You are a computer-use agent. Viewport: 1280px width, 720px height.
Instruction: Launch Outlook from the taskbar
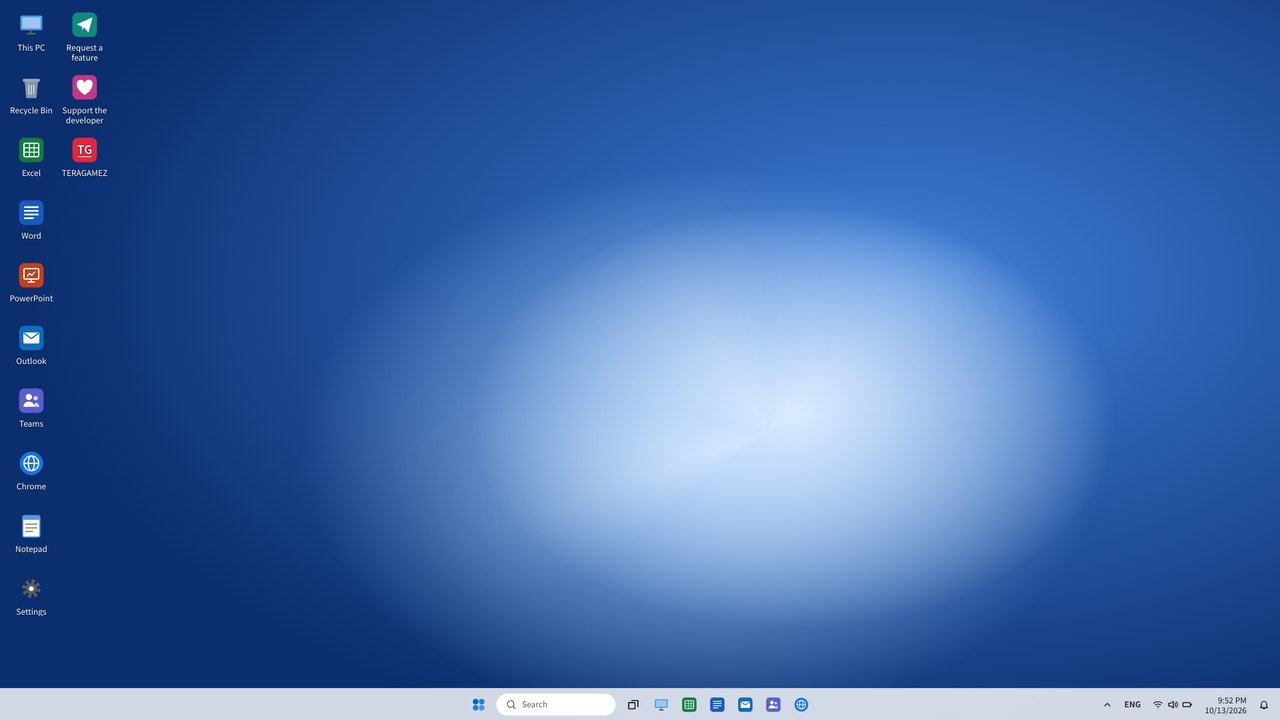point(745,704)
